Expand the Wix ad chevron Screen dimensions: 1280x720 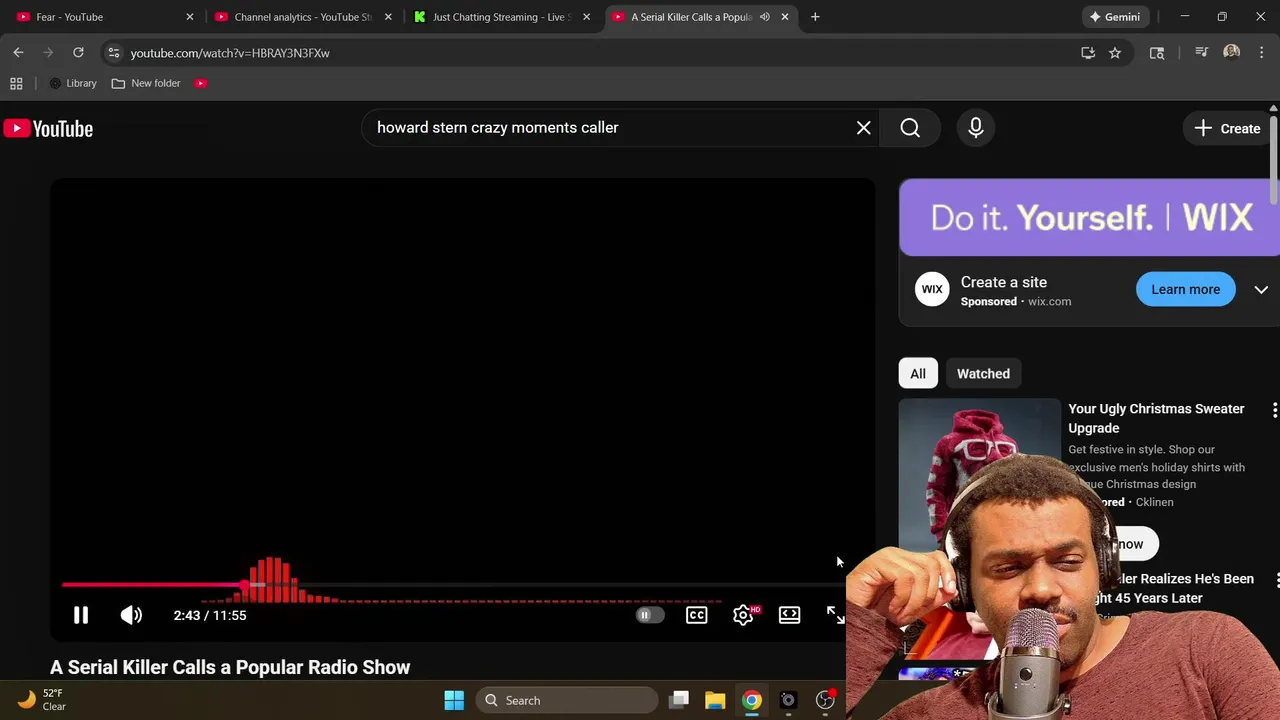[x=1261, y=290]
